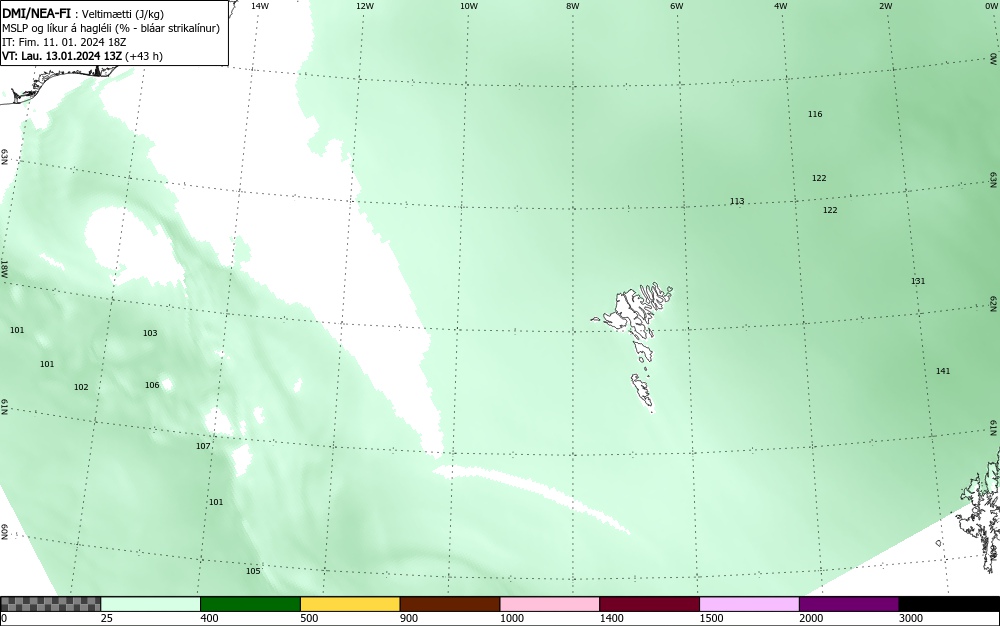Click the 113 value on the map
Image resolution: width=1000 pixels, height=626 pixels.
(x=737, y=201)
